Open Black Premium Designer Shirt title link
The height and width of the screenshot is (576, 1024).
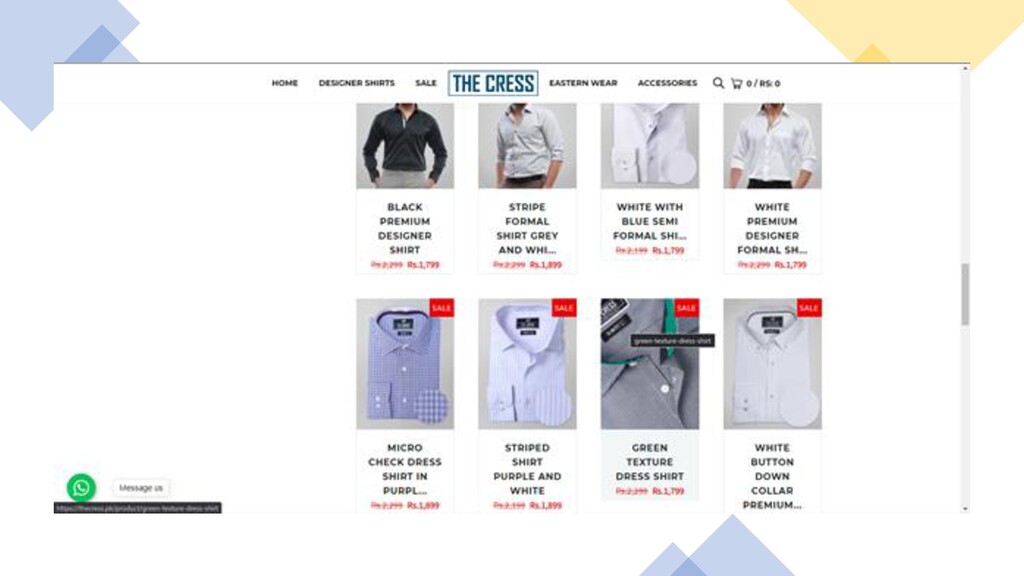[405, 229]
